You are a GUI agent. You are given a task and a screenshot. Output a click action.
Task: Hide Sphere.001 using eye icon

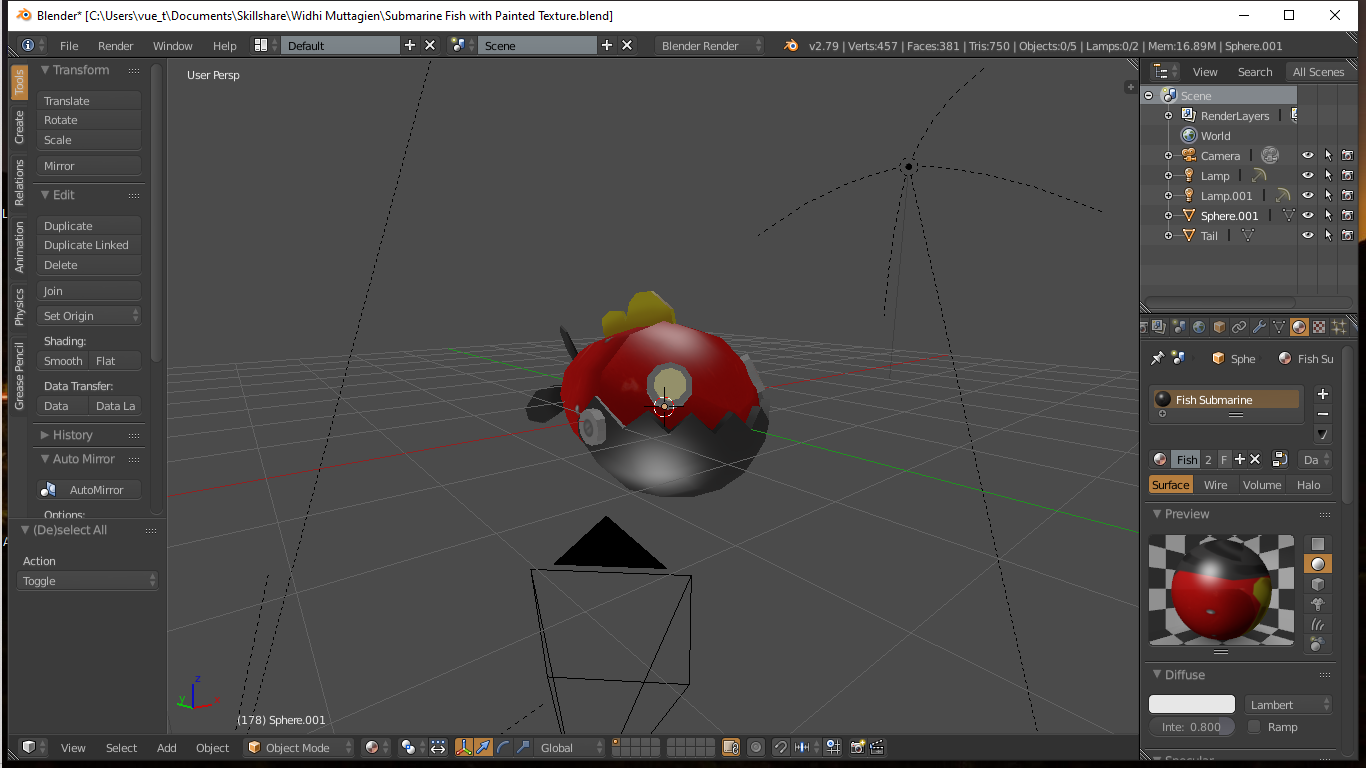pos(1307,215)
